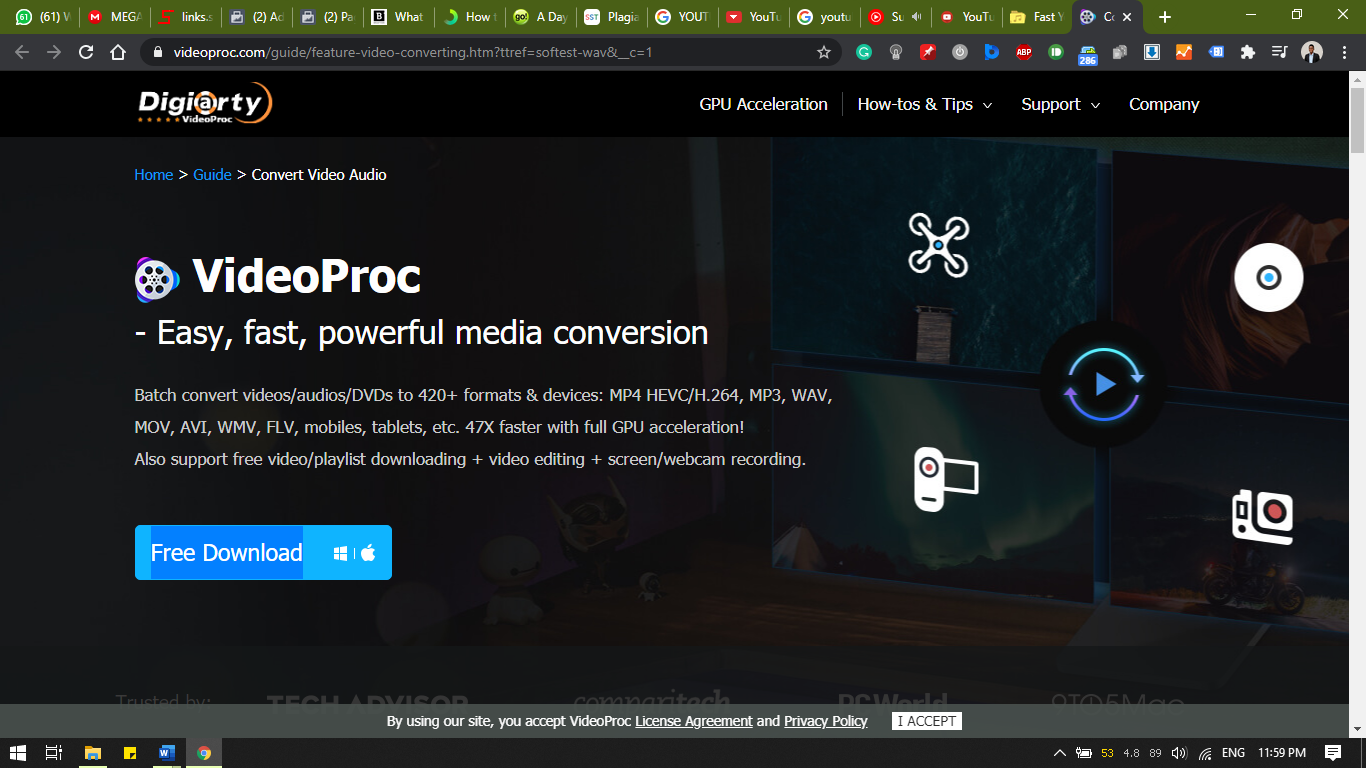Open the AdBlock Plus extension
1366x768 pixels.
1024,52
